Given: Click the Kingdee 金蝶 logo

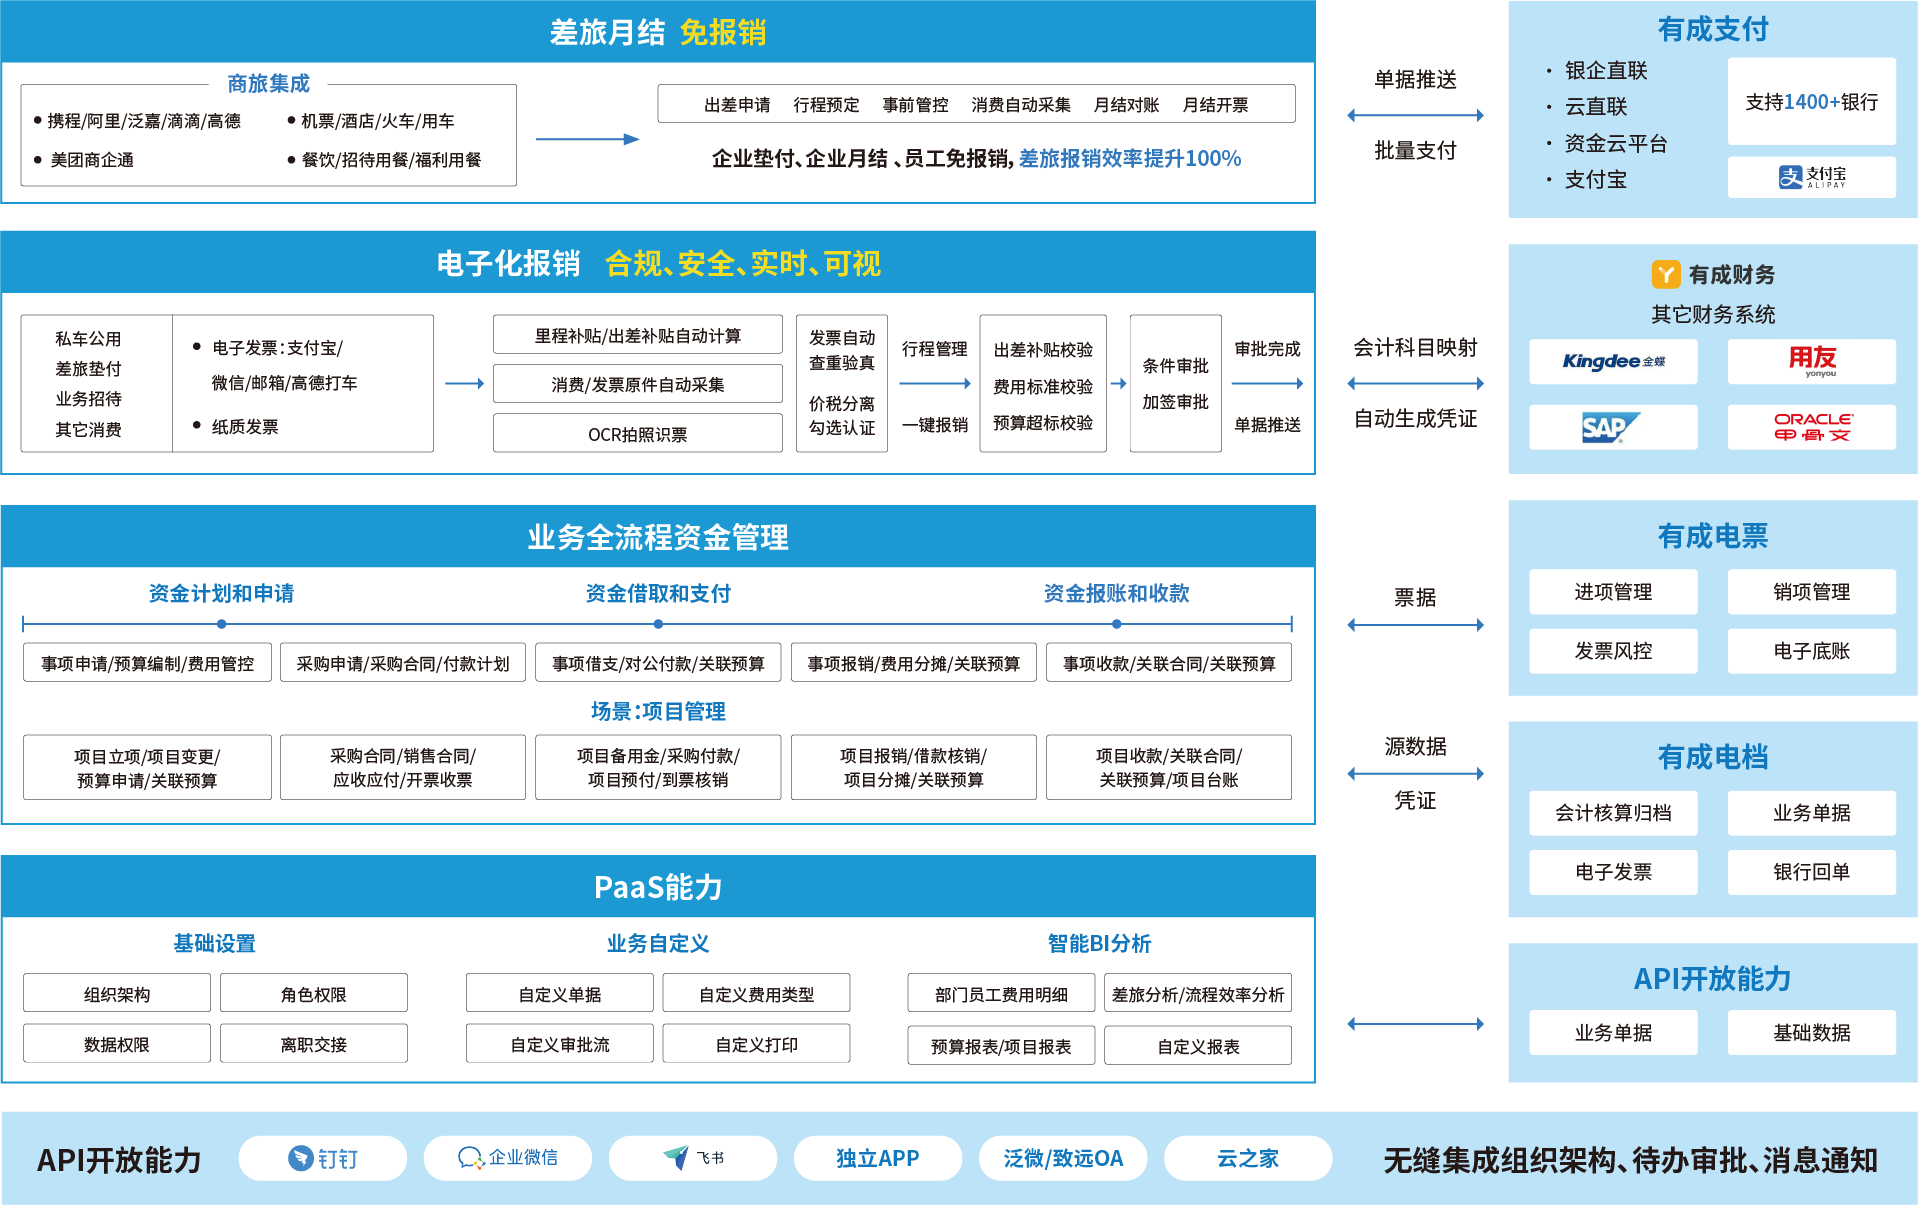Looking at the screenshot, I should tap(1612, 361).
